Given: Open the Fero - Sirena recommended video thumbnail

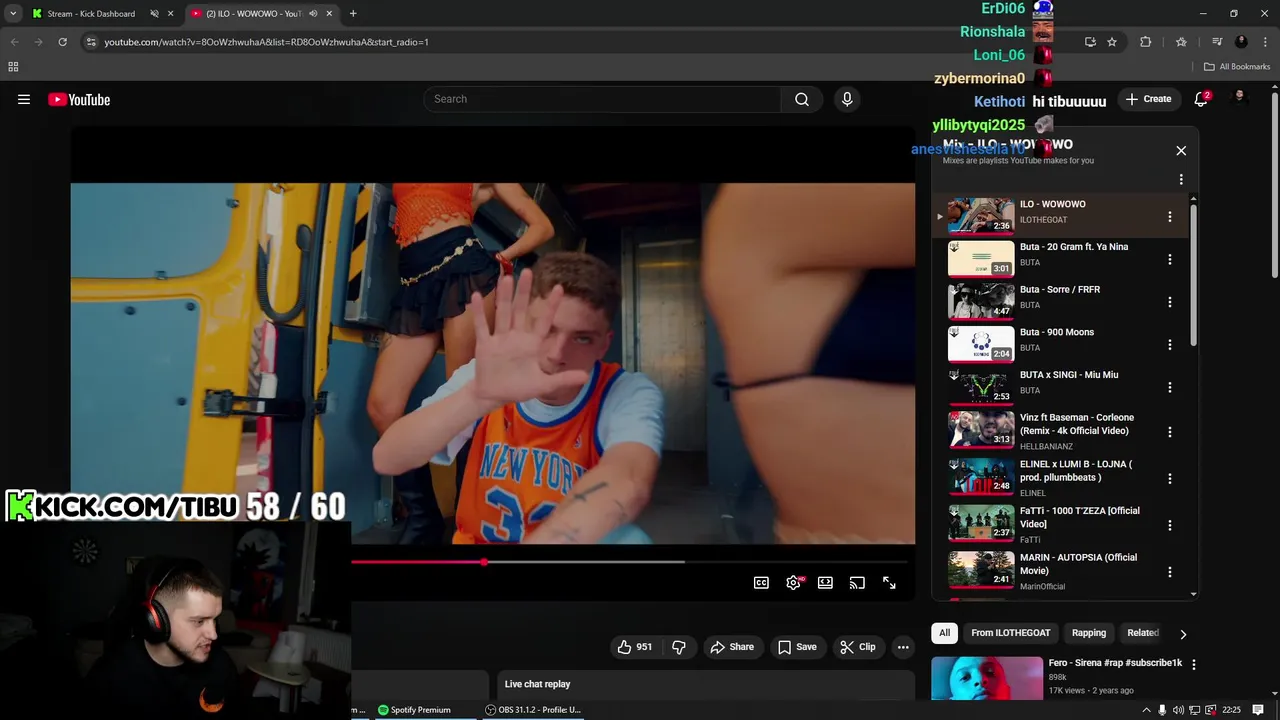Looking at the screenshot, I should click(x=987, y=679).
